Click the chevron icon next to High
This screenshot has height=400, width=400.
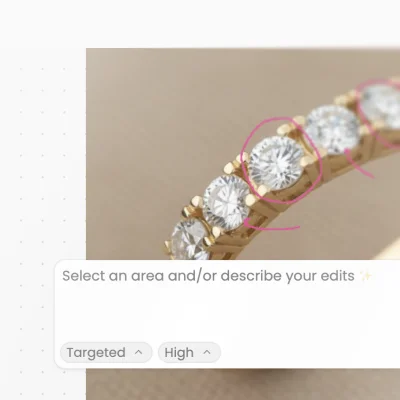pos(207,352)
